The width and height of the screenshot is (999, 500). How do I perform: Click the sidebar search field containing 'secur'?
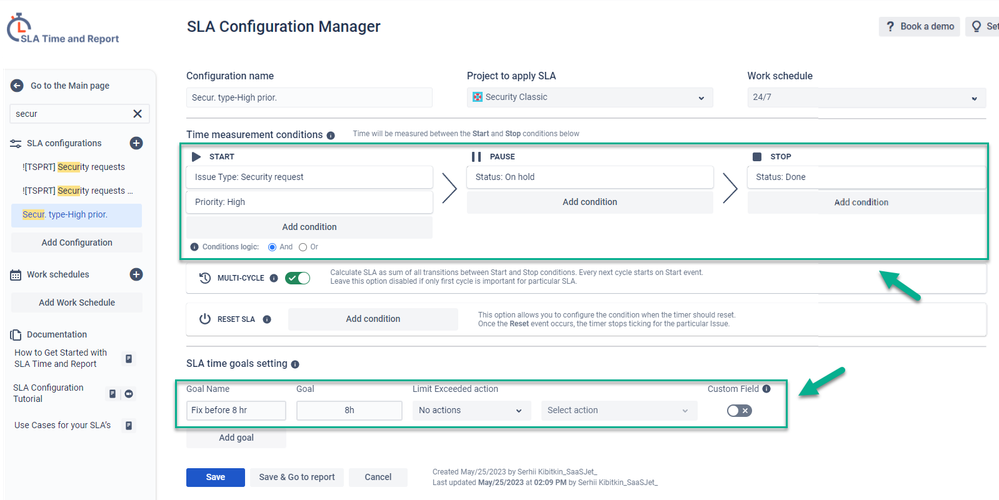[80, 114]
